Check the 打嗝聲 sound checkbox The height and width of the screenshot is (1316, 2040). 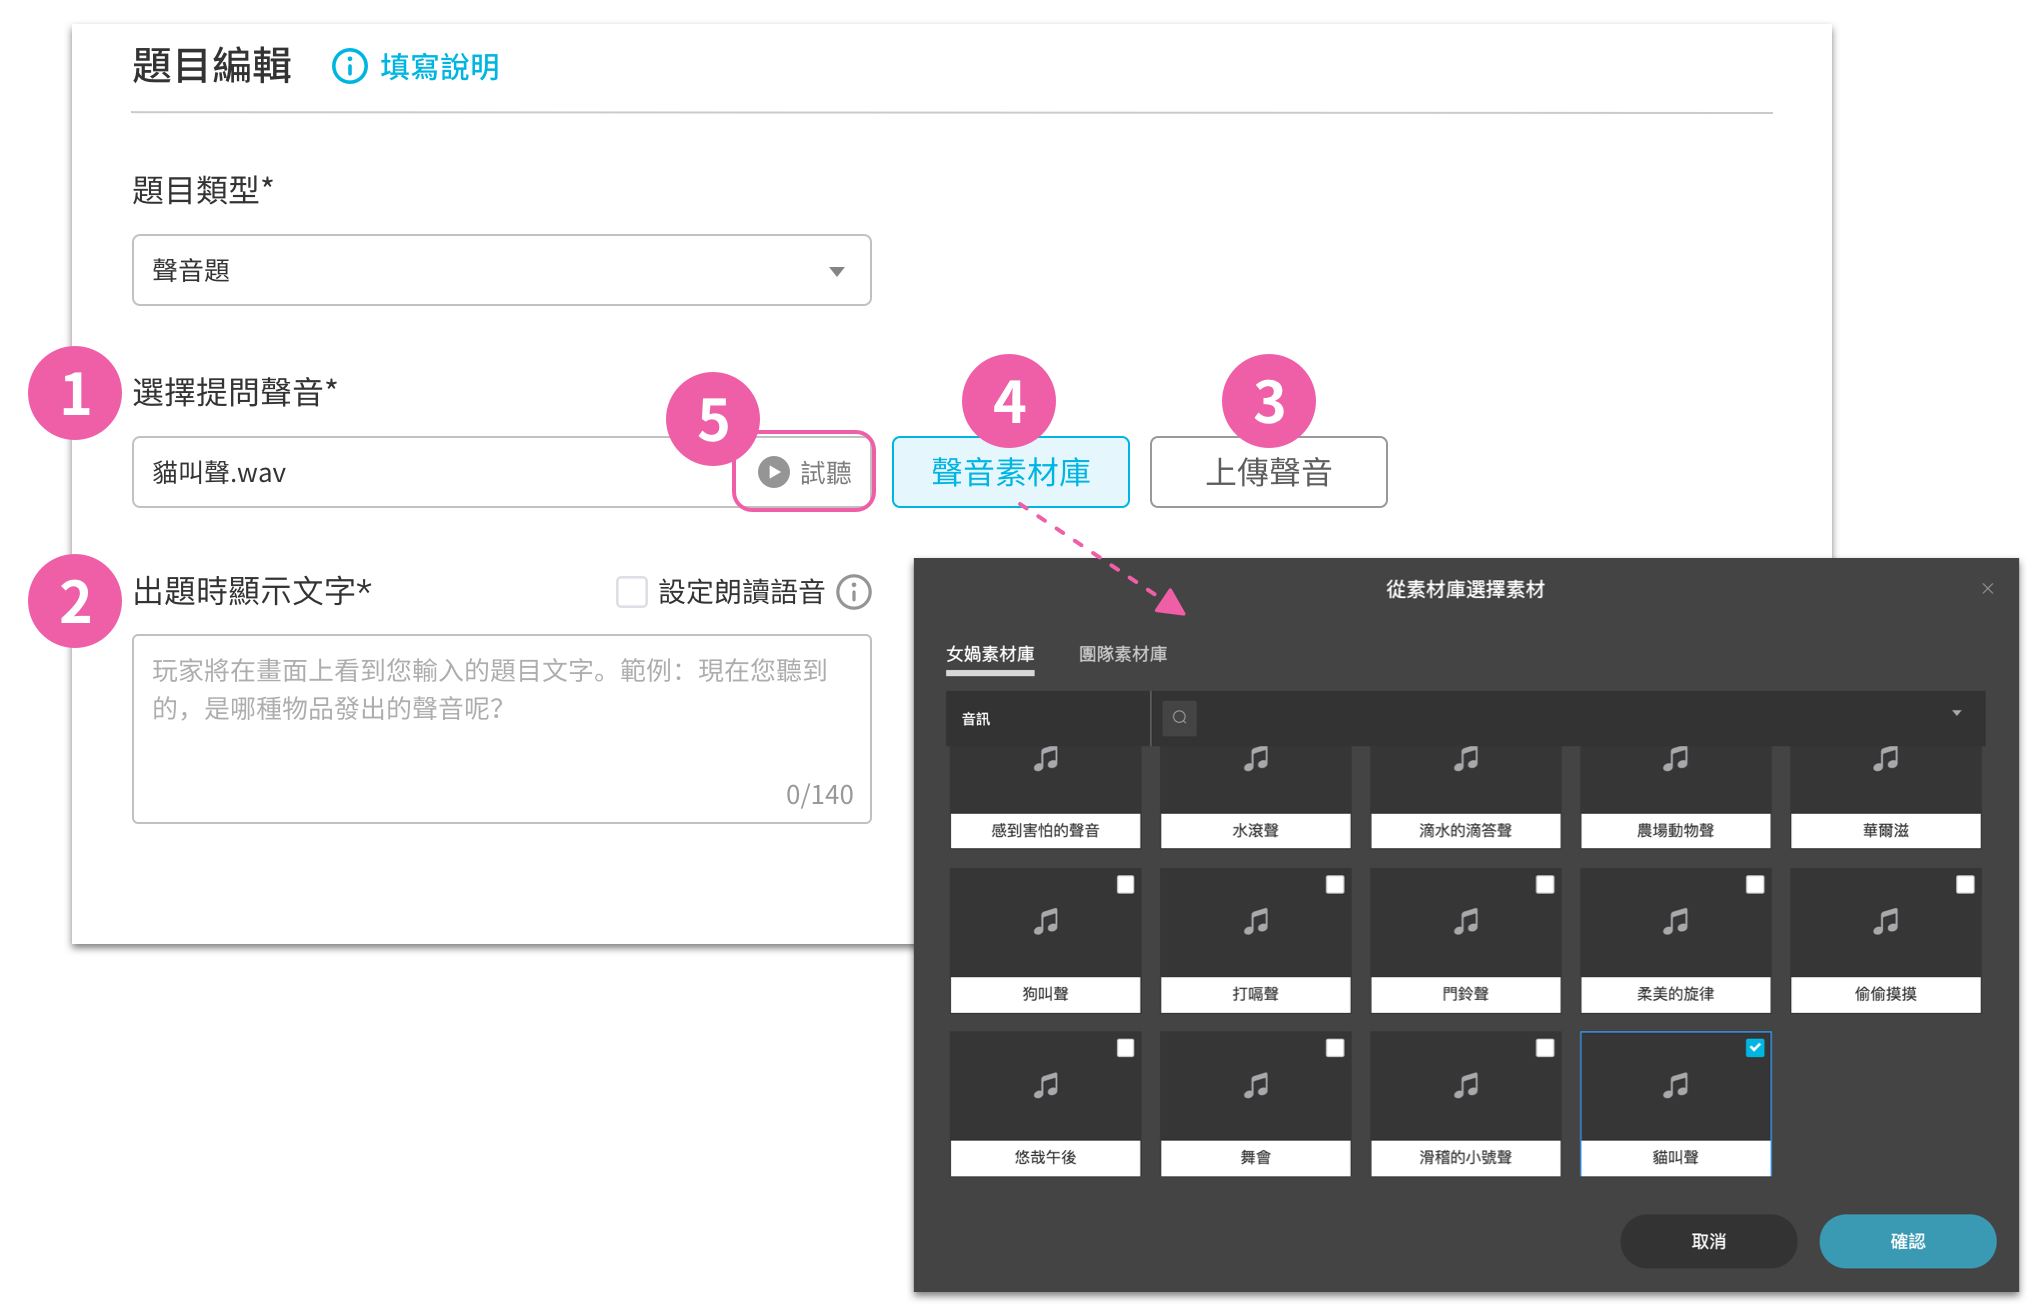1335,884
